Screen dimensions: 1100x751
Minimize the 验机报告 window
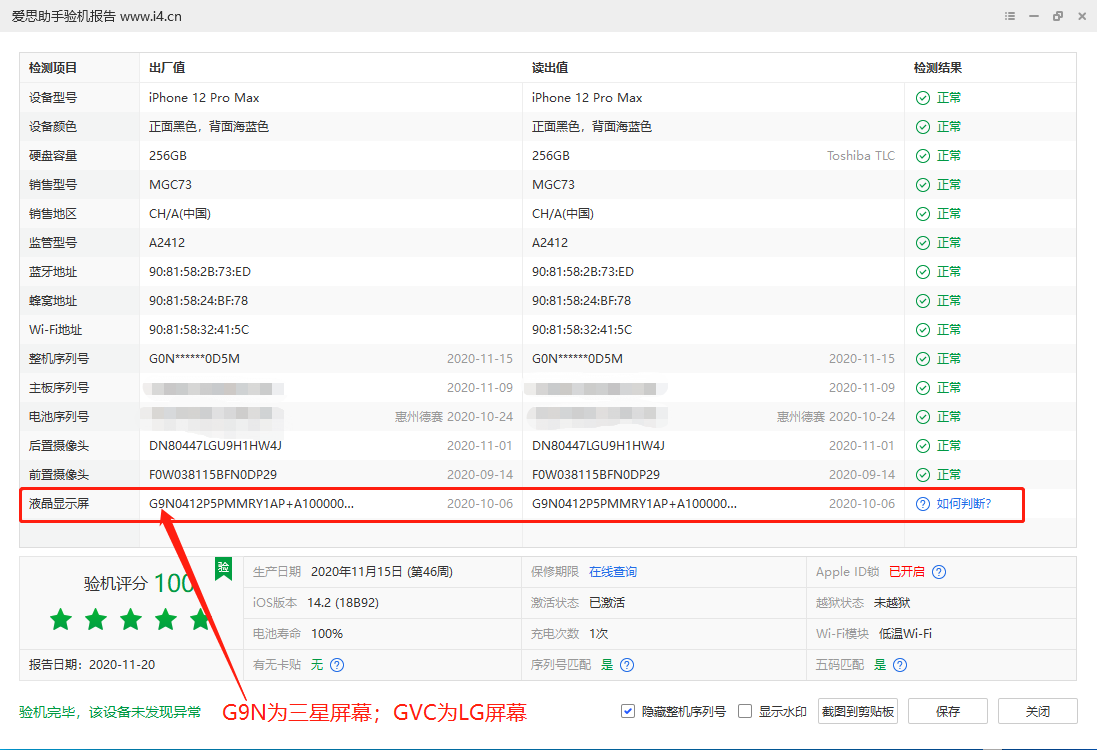point(1033,16)
